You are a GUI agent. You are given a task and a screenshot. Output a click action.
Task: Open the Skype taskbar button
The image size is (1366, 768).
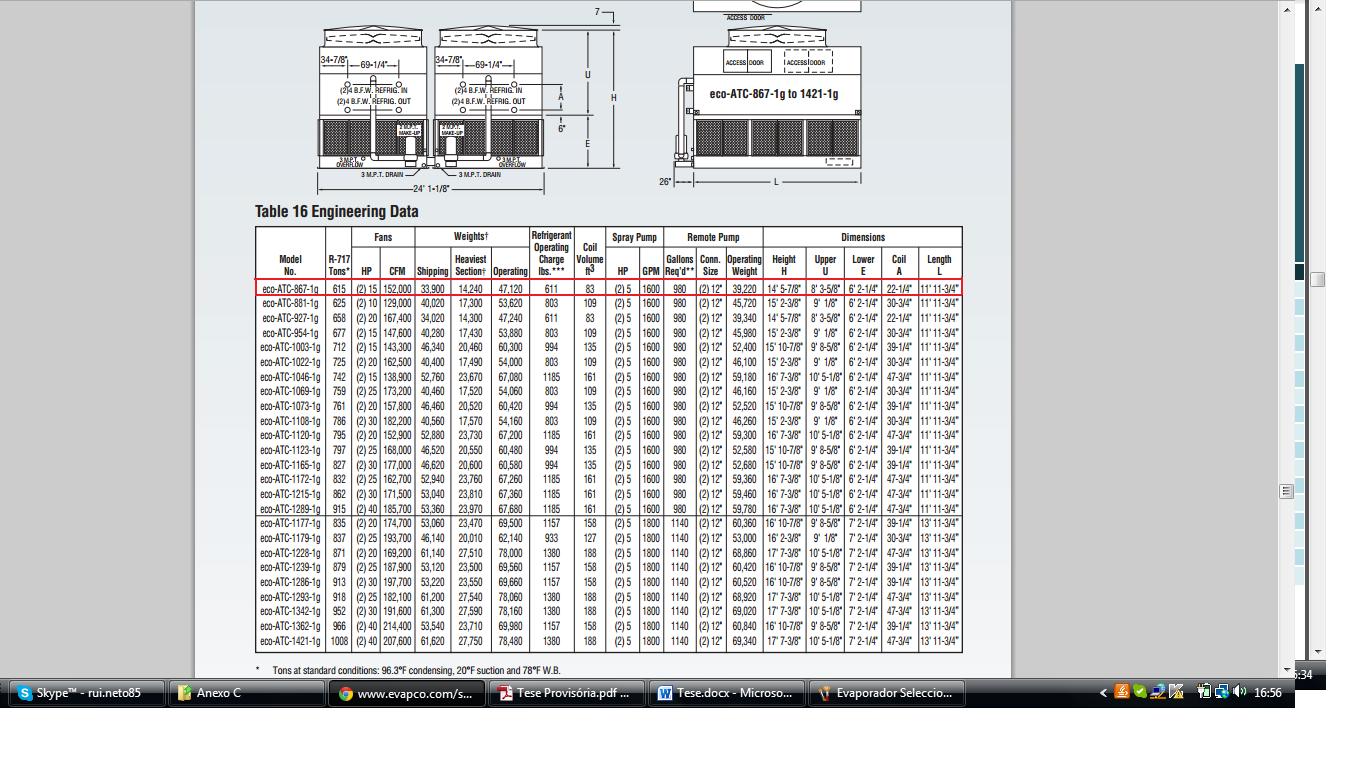[87, 693]
